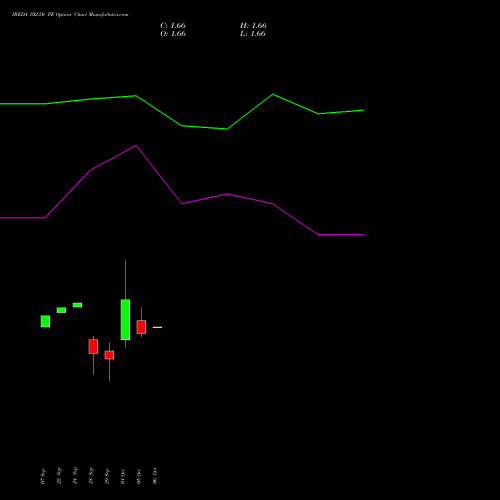Select the 'C: 1.66' close value

173,26
